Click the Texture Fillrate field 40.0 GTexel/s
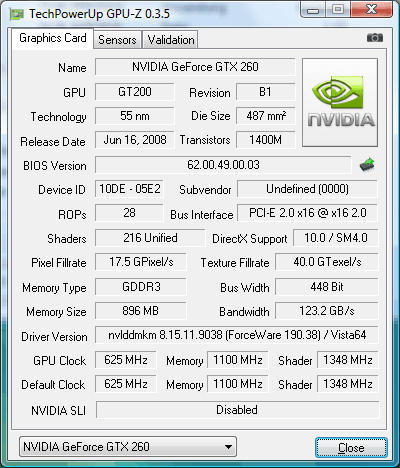 (x=327, y=262)
